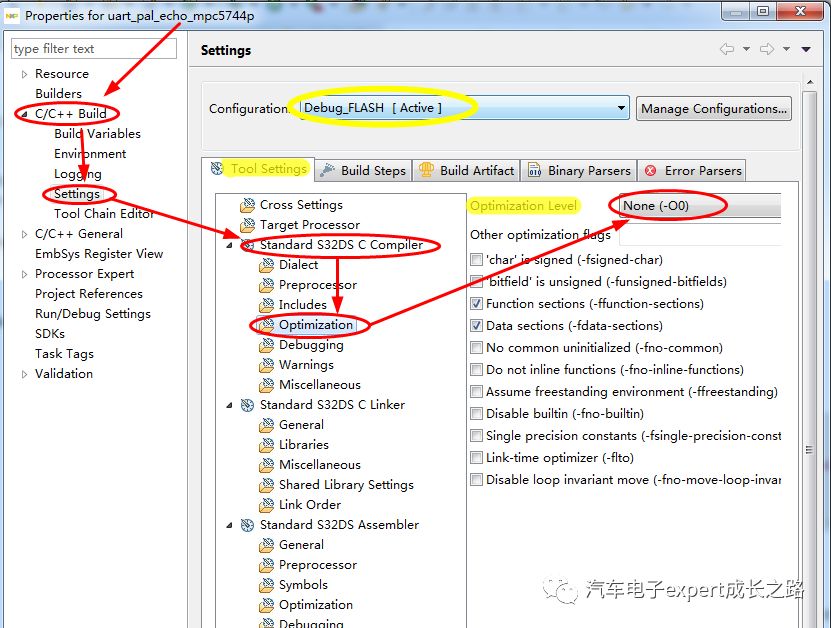This screenshot has width=831, height=628.
Task: Click the compiler Debugging option icon
Action: 267,345
